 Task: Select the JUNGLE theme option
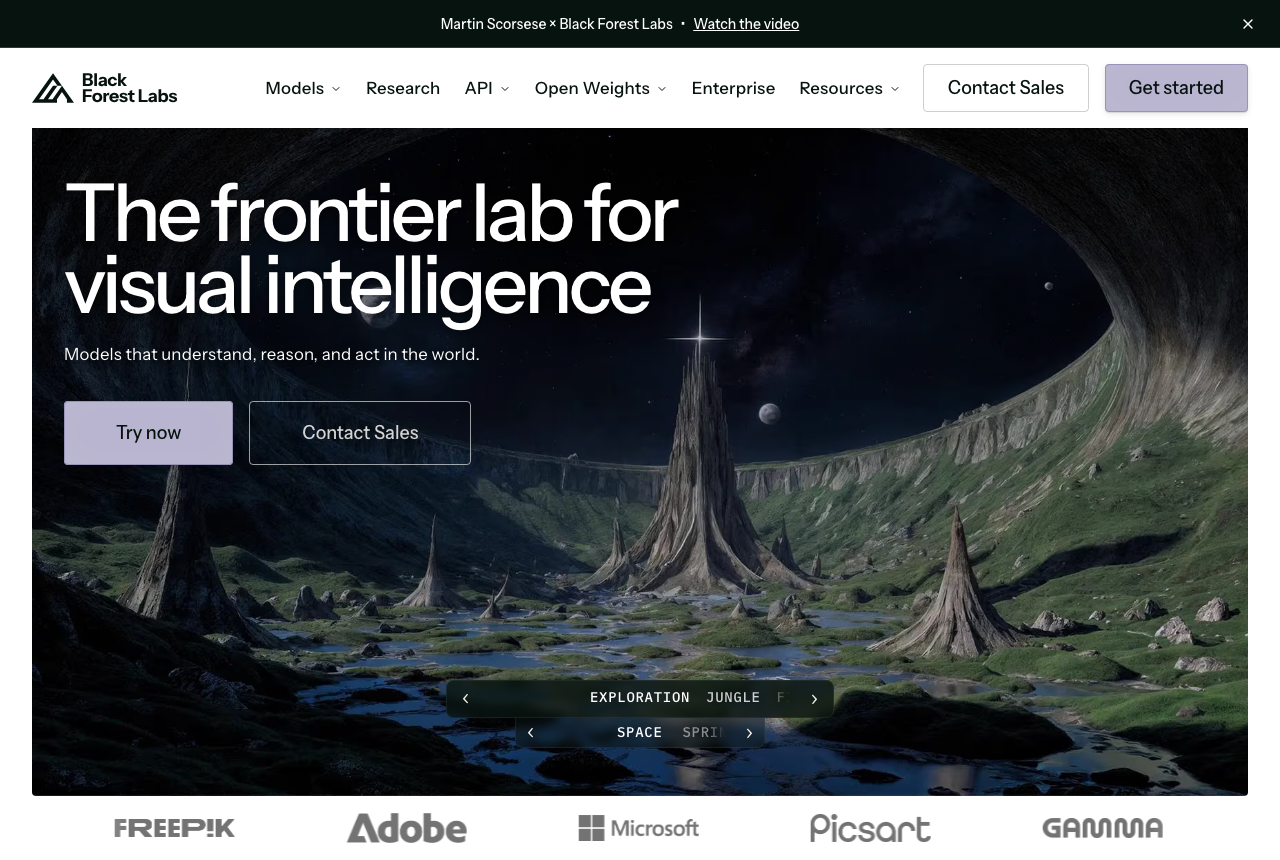(733, 698)
